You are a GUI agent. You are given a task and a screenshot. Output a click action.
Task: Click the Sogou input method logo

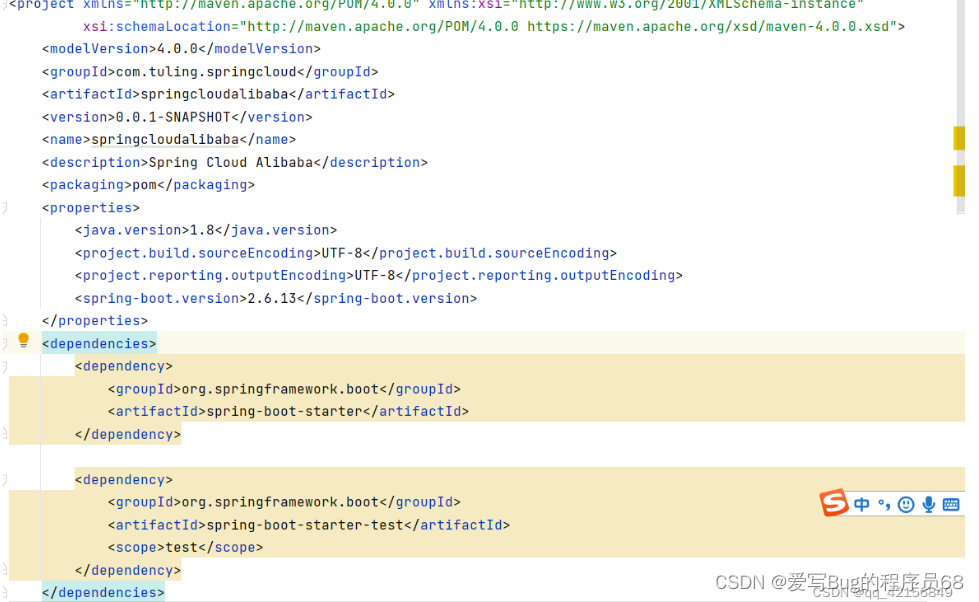pos(836,503)
